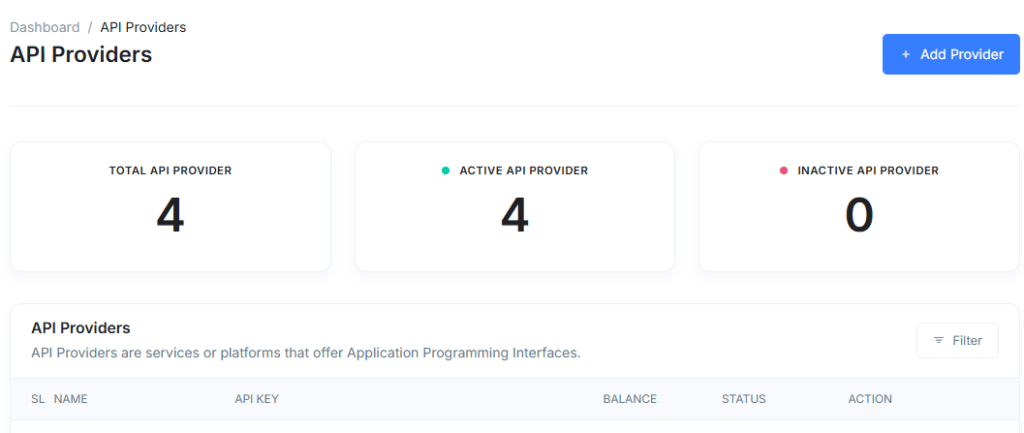Click the STATUS column header
This screenshot has width=1024, height=433.
tap(743, 399)
